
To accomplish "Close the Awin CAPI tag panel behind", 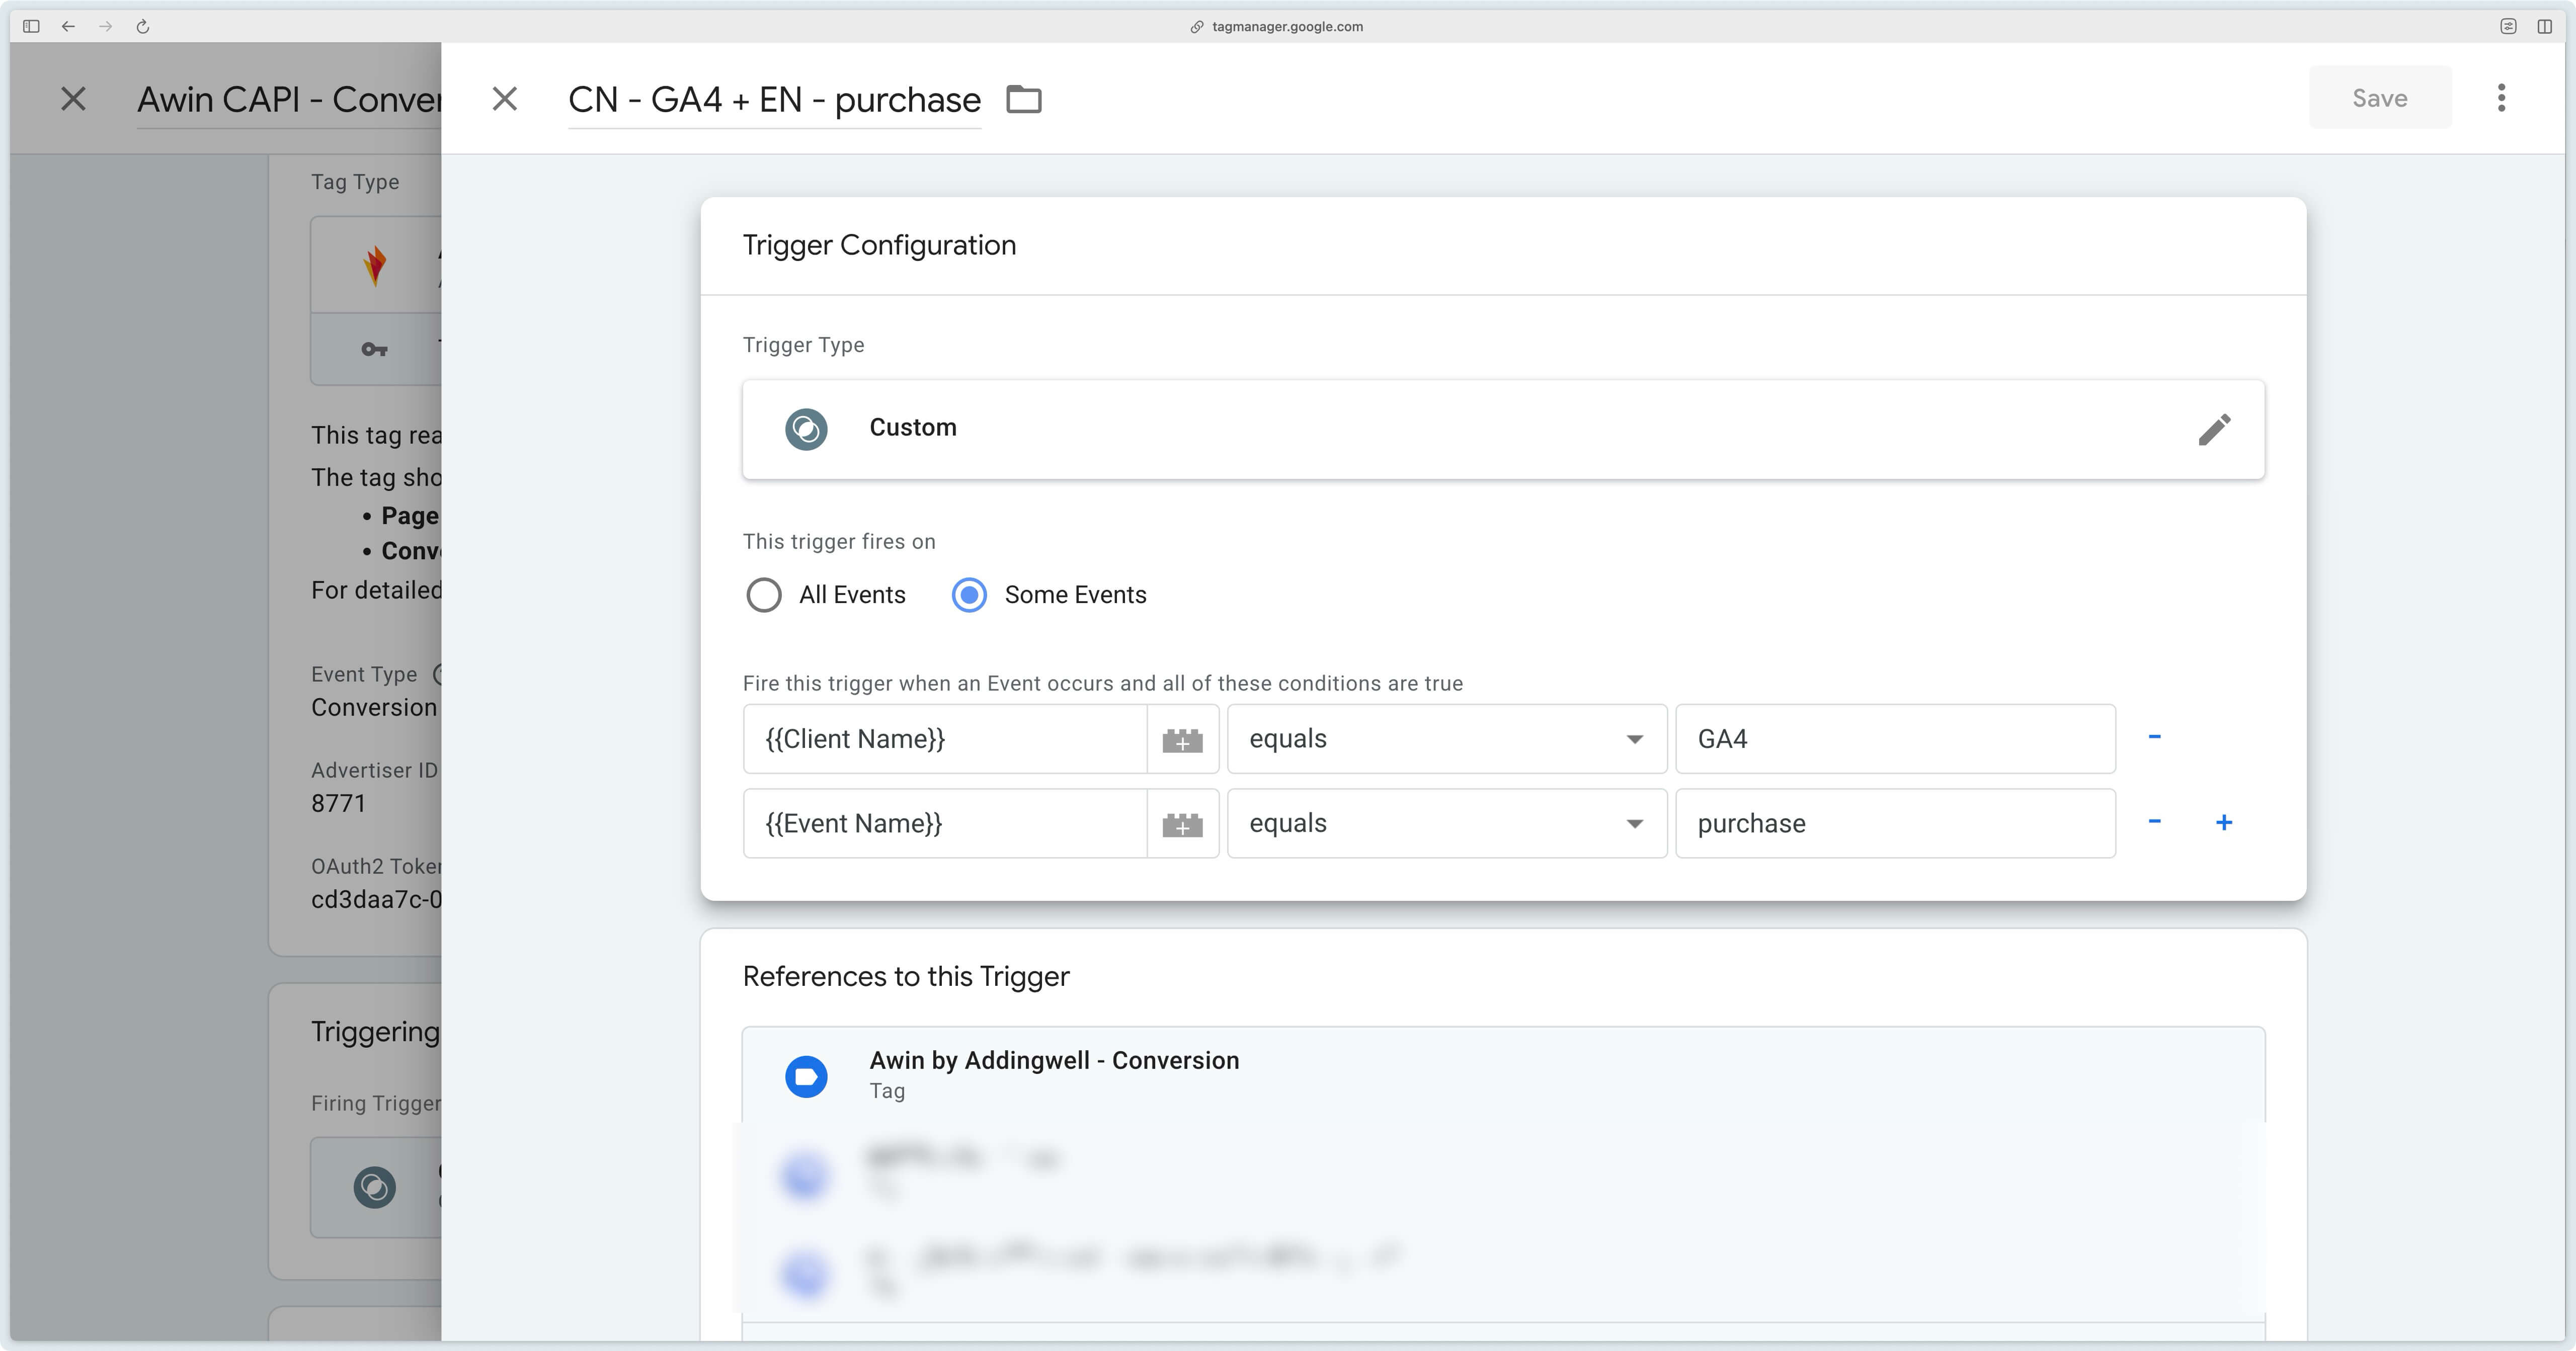I will coord(73,99).
